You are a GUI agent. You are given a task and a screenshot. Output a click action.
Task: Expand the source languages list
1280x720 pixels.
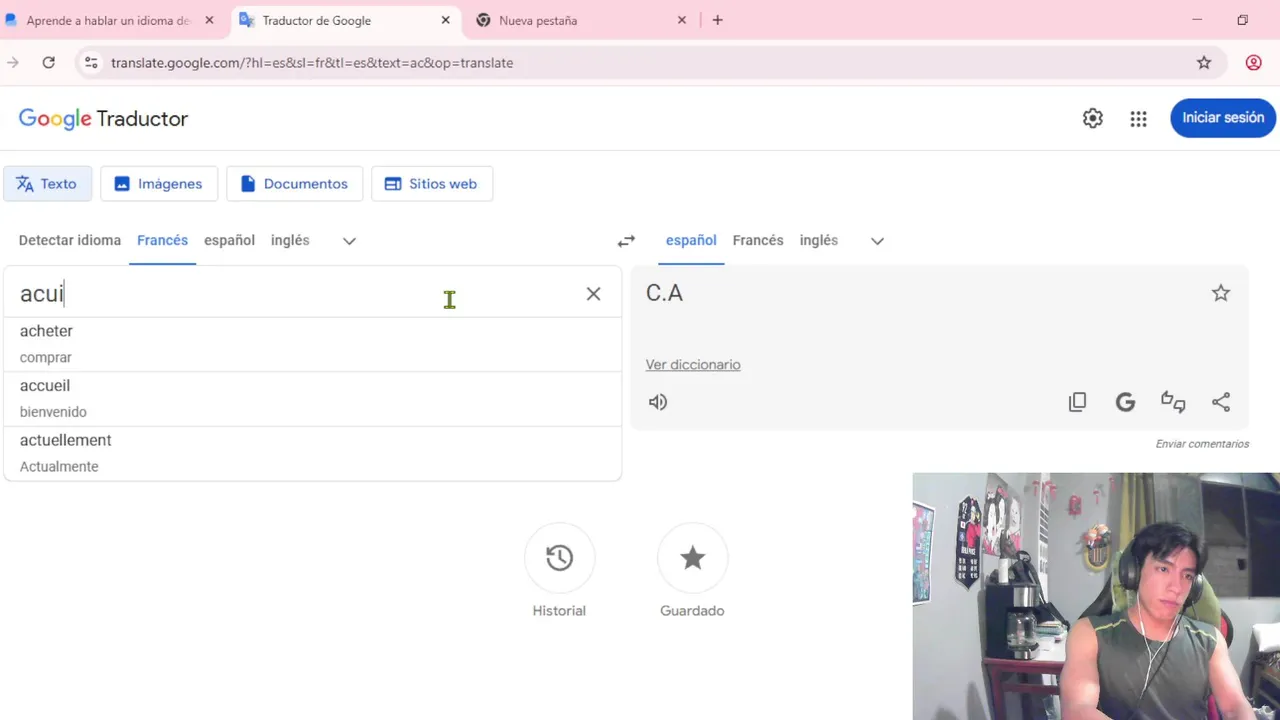click(x=349, y=241)
